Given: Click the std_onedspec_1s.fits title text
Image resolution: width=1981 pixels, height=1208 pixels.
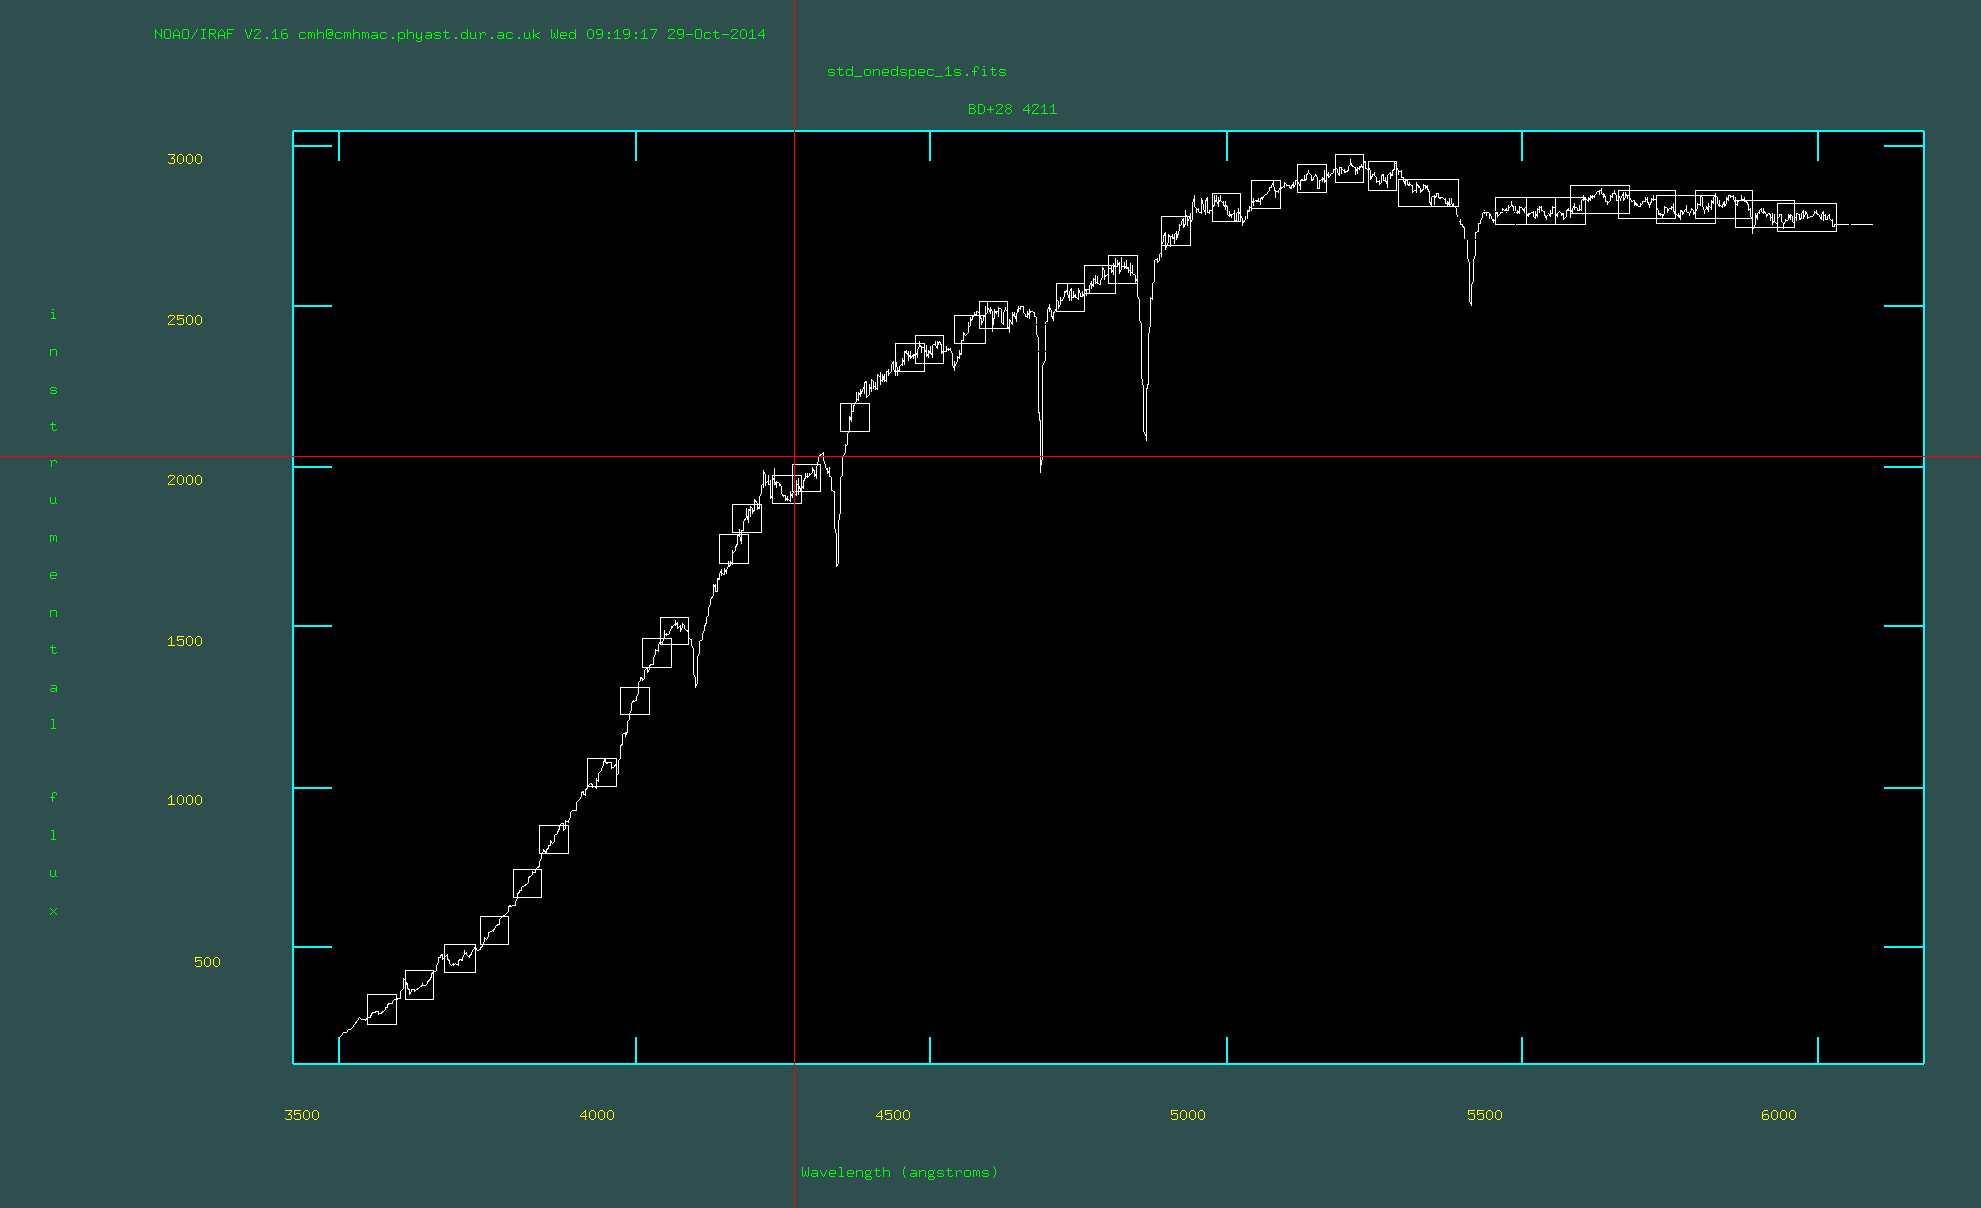Looking at the screenshot, I should [x=916, y=71].
